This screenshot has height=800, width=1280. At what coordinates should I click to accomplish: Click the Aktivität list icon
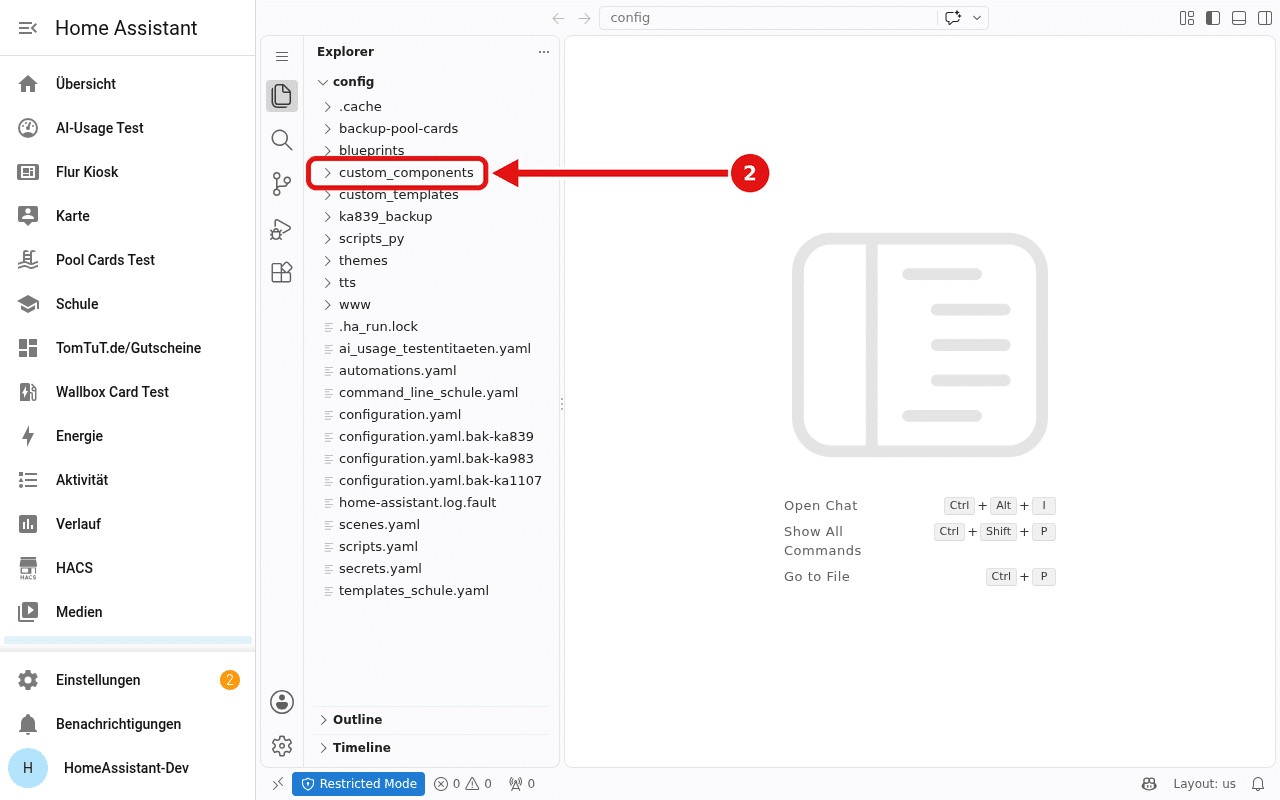(28, 480)
